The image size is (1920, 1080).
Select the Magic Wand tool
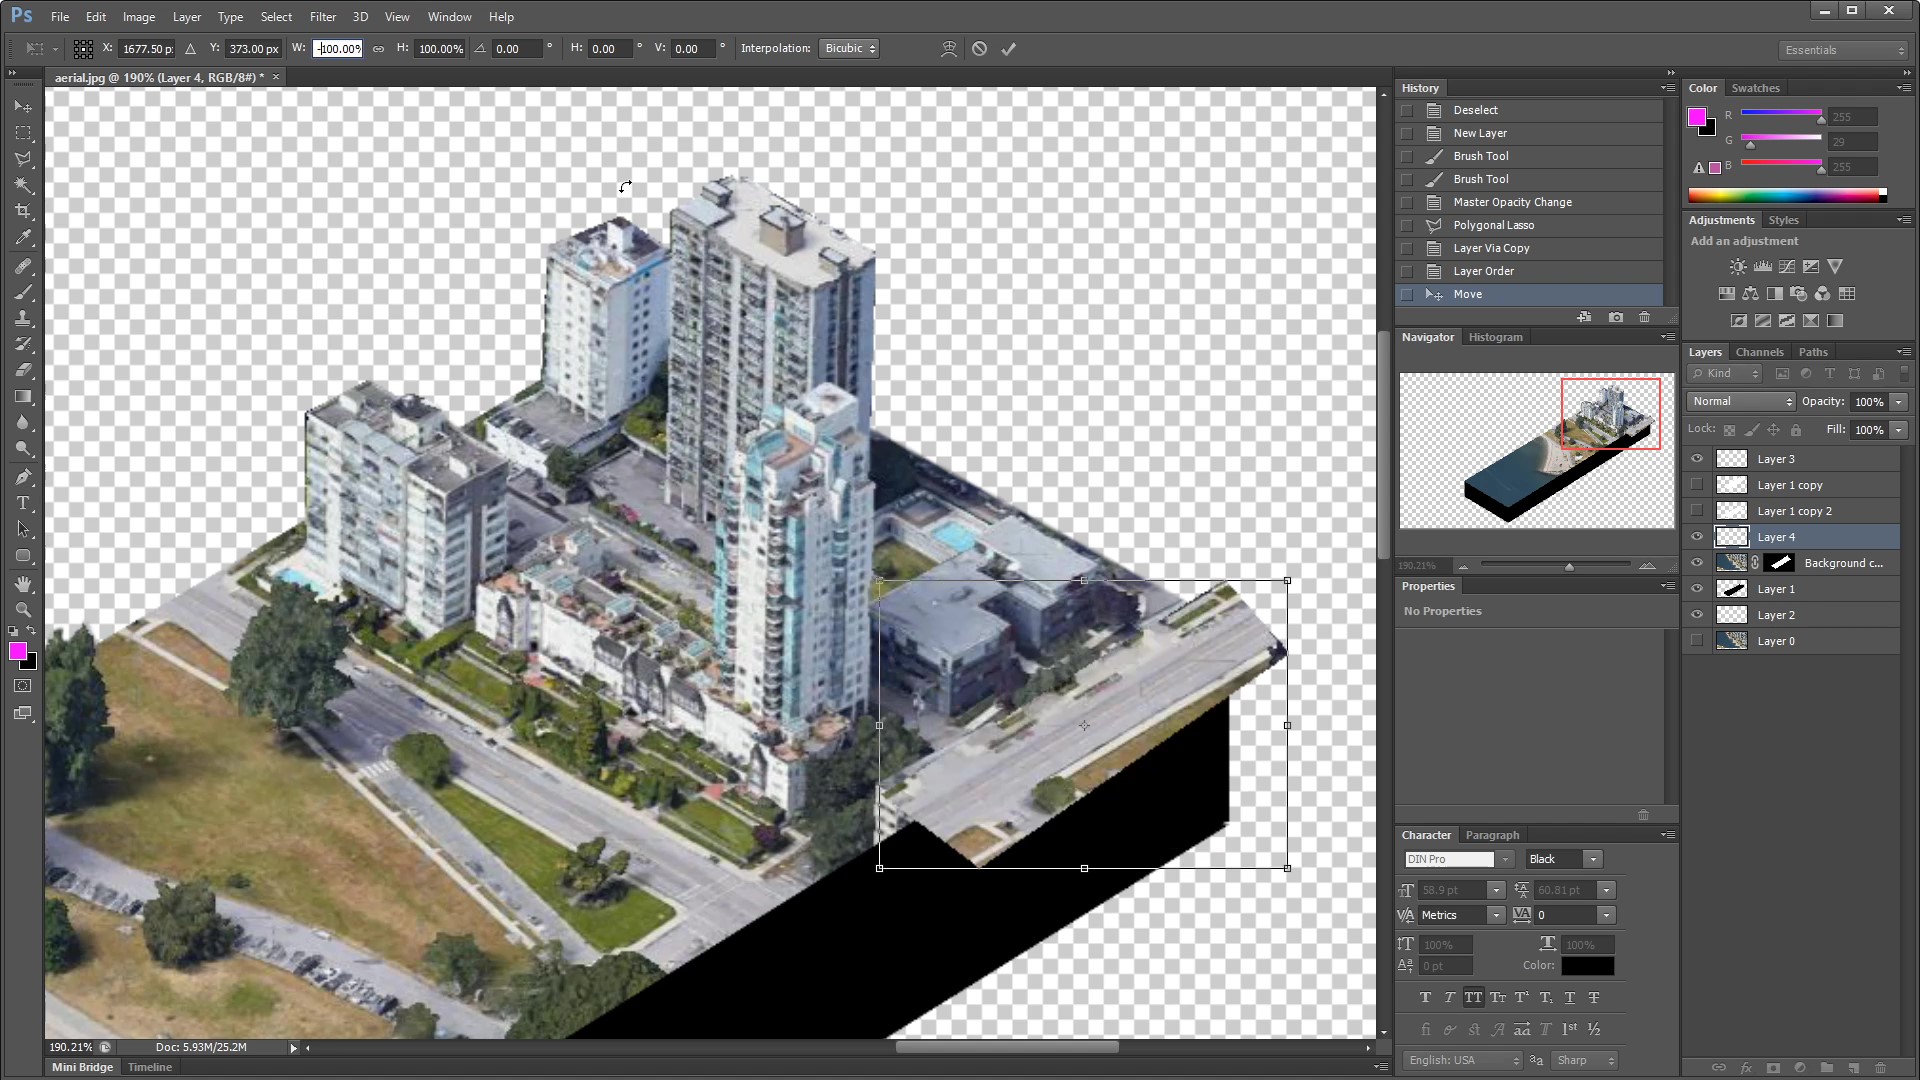click(23, 185)
